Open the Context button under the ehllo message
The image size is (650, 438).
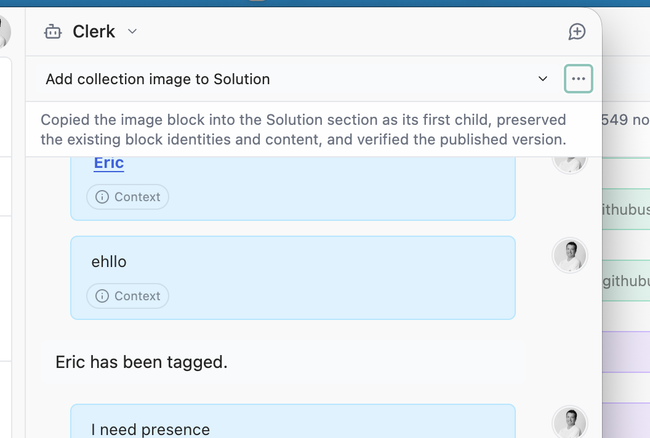click(x=128, y=296)
